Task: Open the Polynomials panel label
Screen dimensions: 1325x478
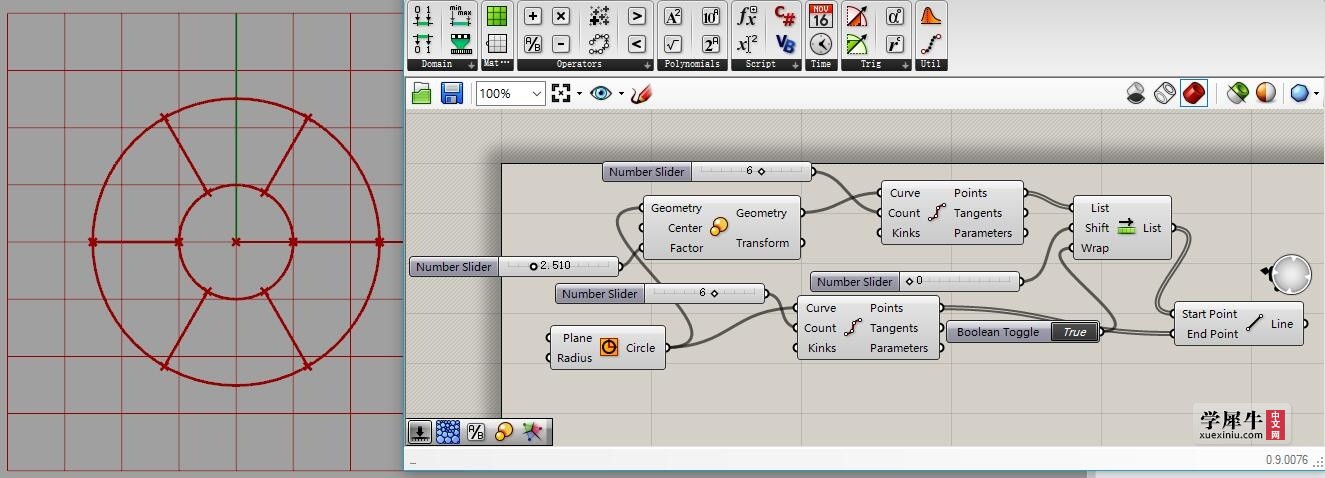Action: point(692,64)
